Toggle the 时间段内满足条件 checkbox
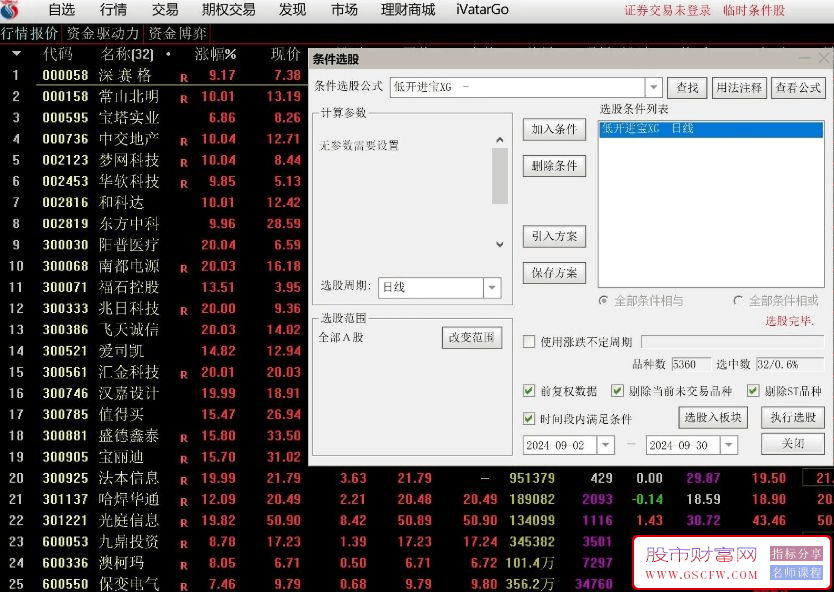 (529, 419)
